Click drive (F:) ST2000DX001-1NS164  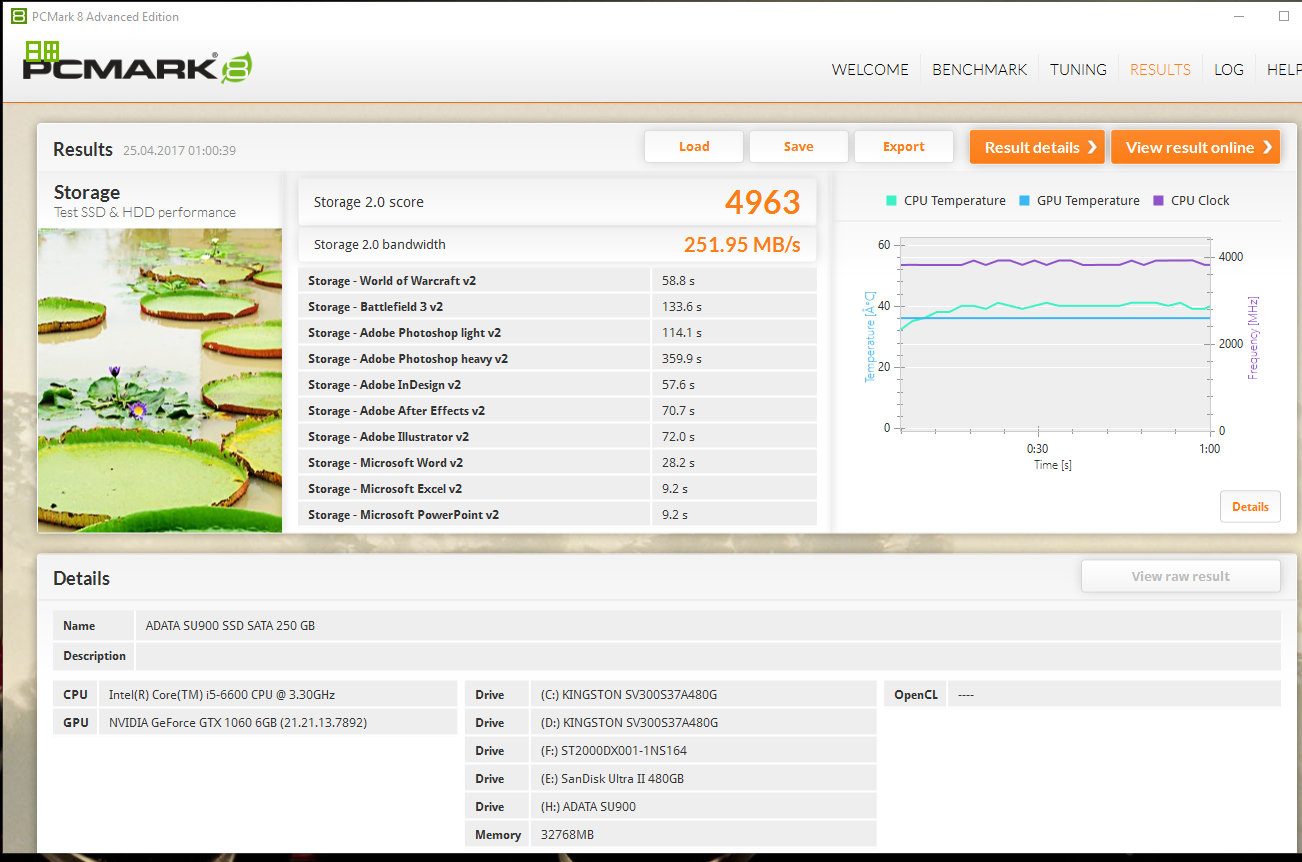pos(703,750)
